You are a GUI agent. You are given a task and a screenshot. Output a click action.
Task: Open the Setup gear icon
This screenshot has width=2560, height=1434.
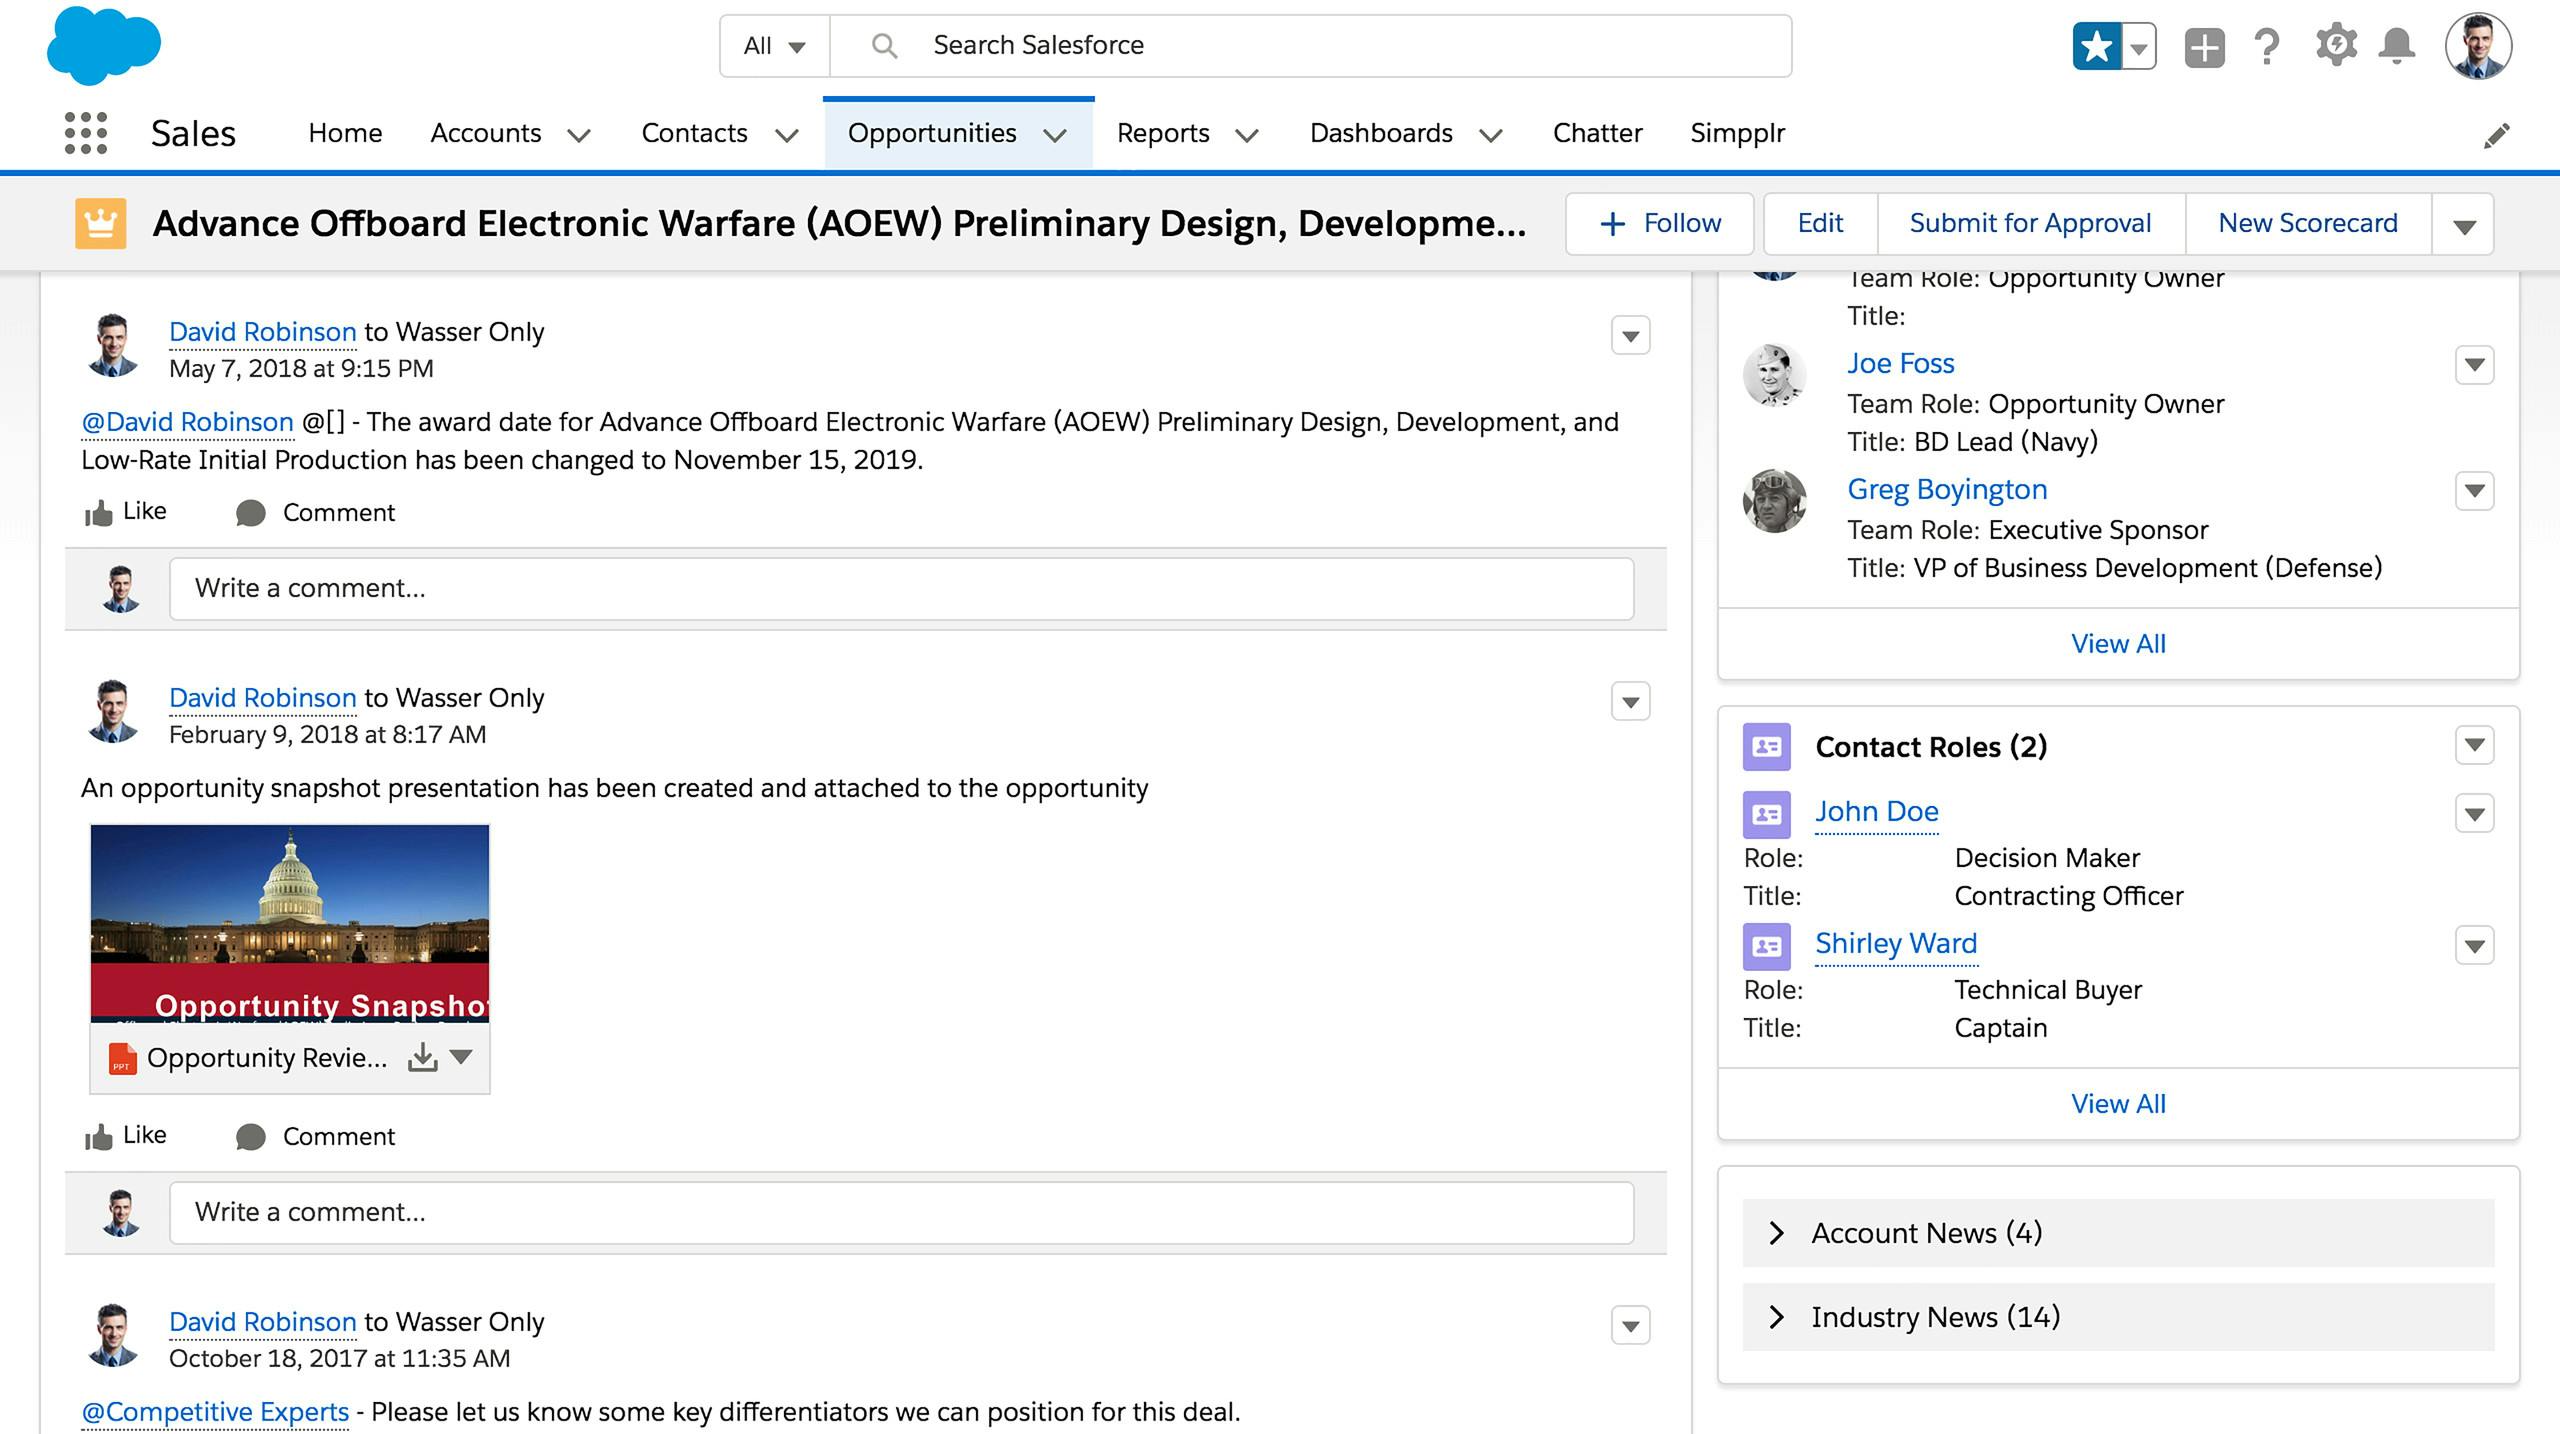click(x=2336, y=46)
